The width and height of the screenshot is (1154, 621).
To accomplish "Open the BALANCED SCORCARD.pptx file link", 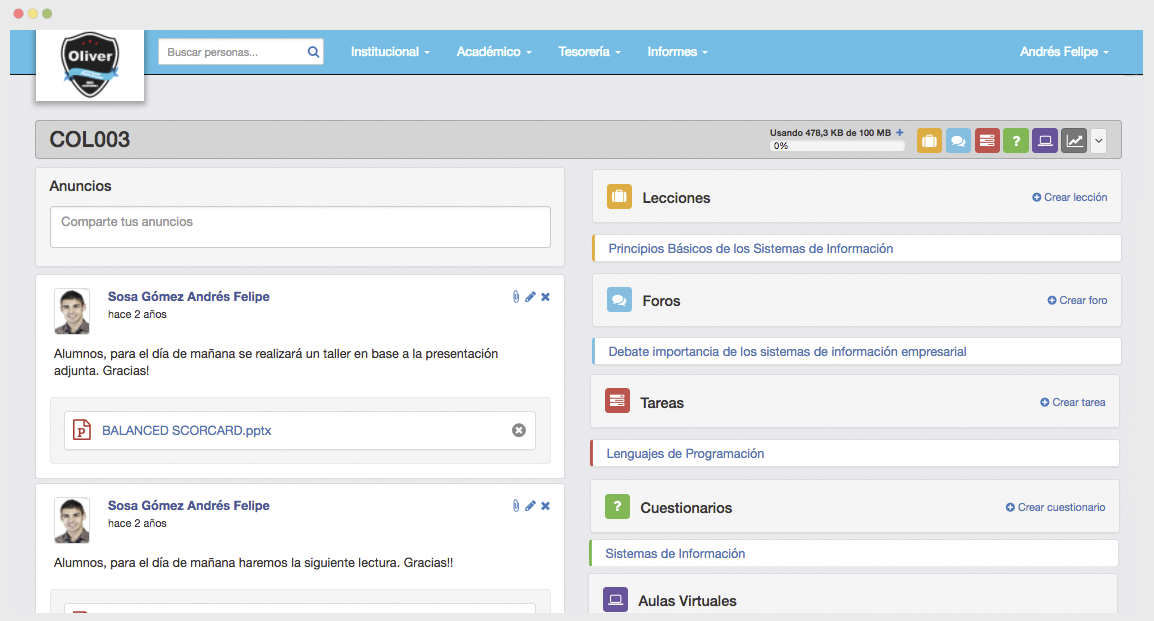I will (x=186, y=430).
